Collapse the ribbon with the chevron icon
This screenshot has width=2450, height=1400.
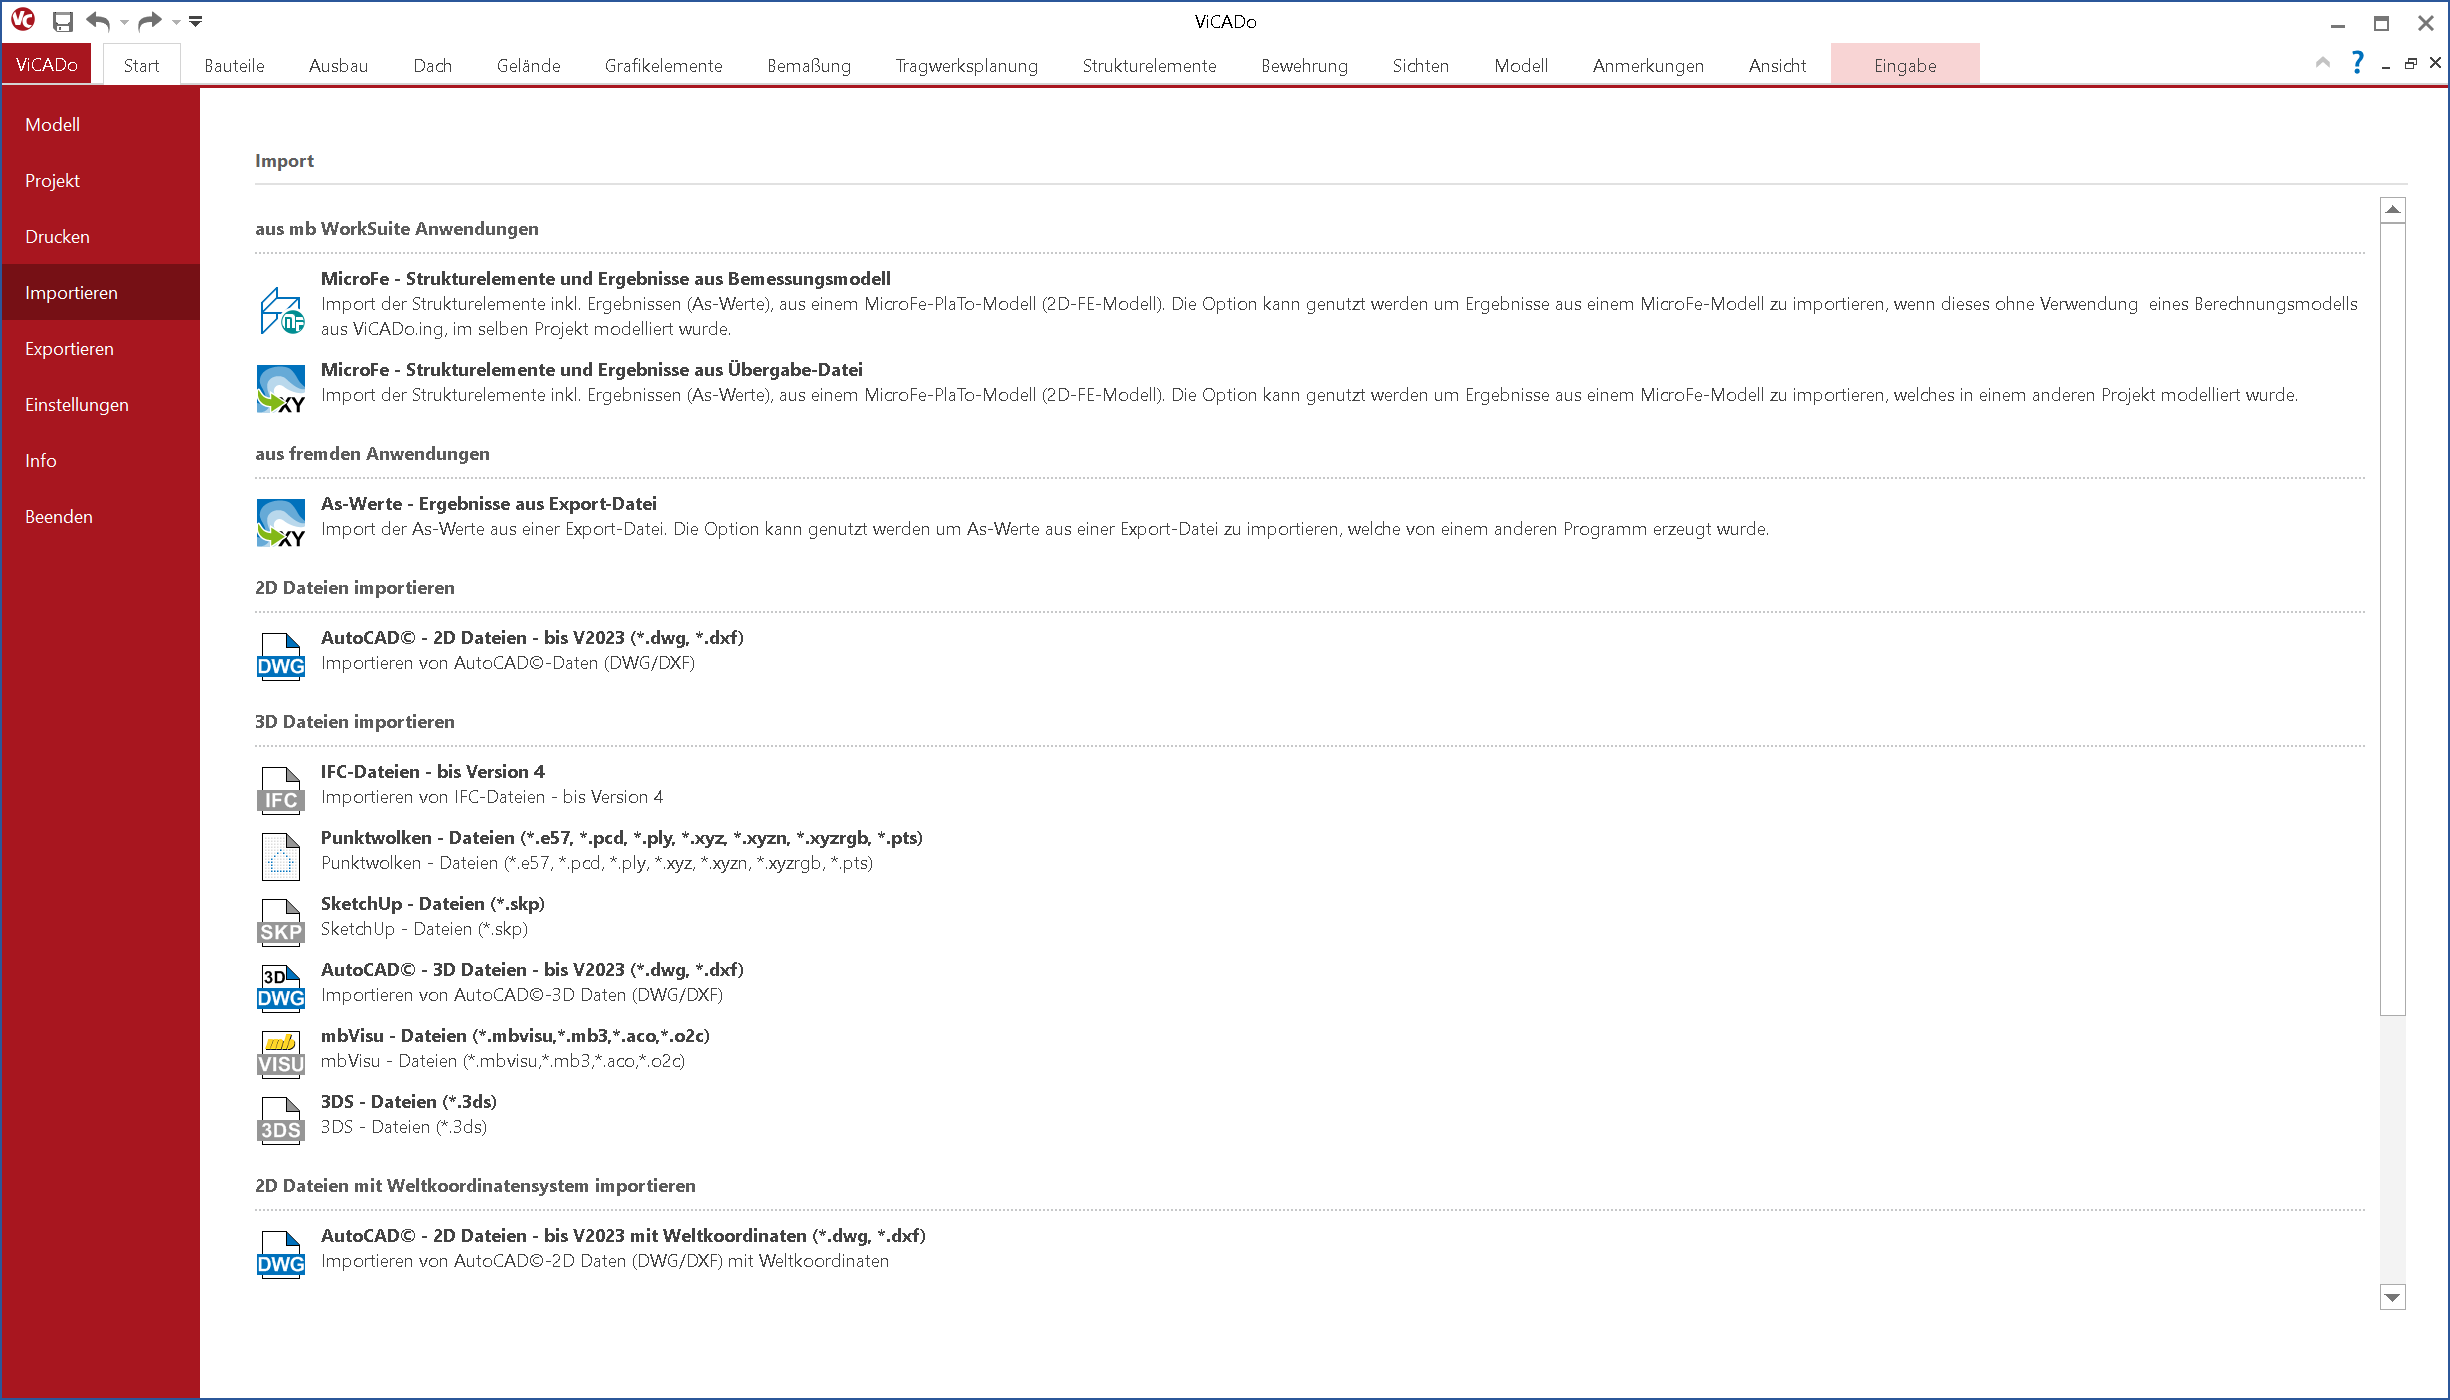[2323, 63]
